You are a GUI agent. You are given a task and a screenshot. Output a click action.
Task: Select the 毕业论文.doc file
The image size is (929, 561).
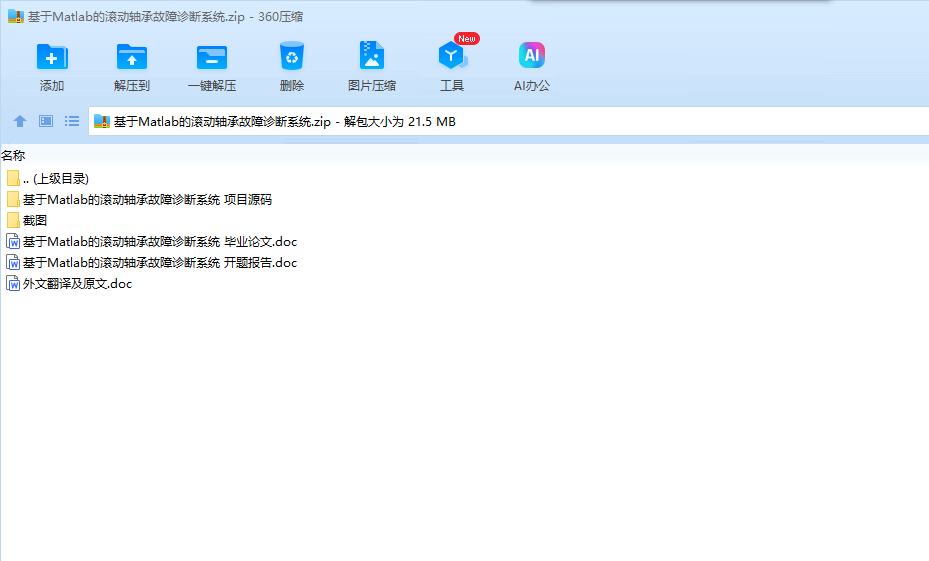point(152,242)
